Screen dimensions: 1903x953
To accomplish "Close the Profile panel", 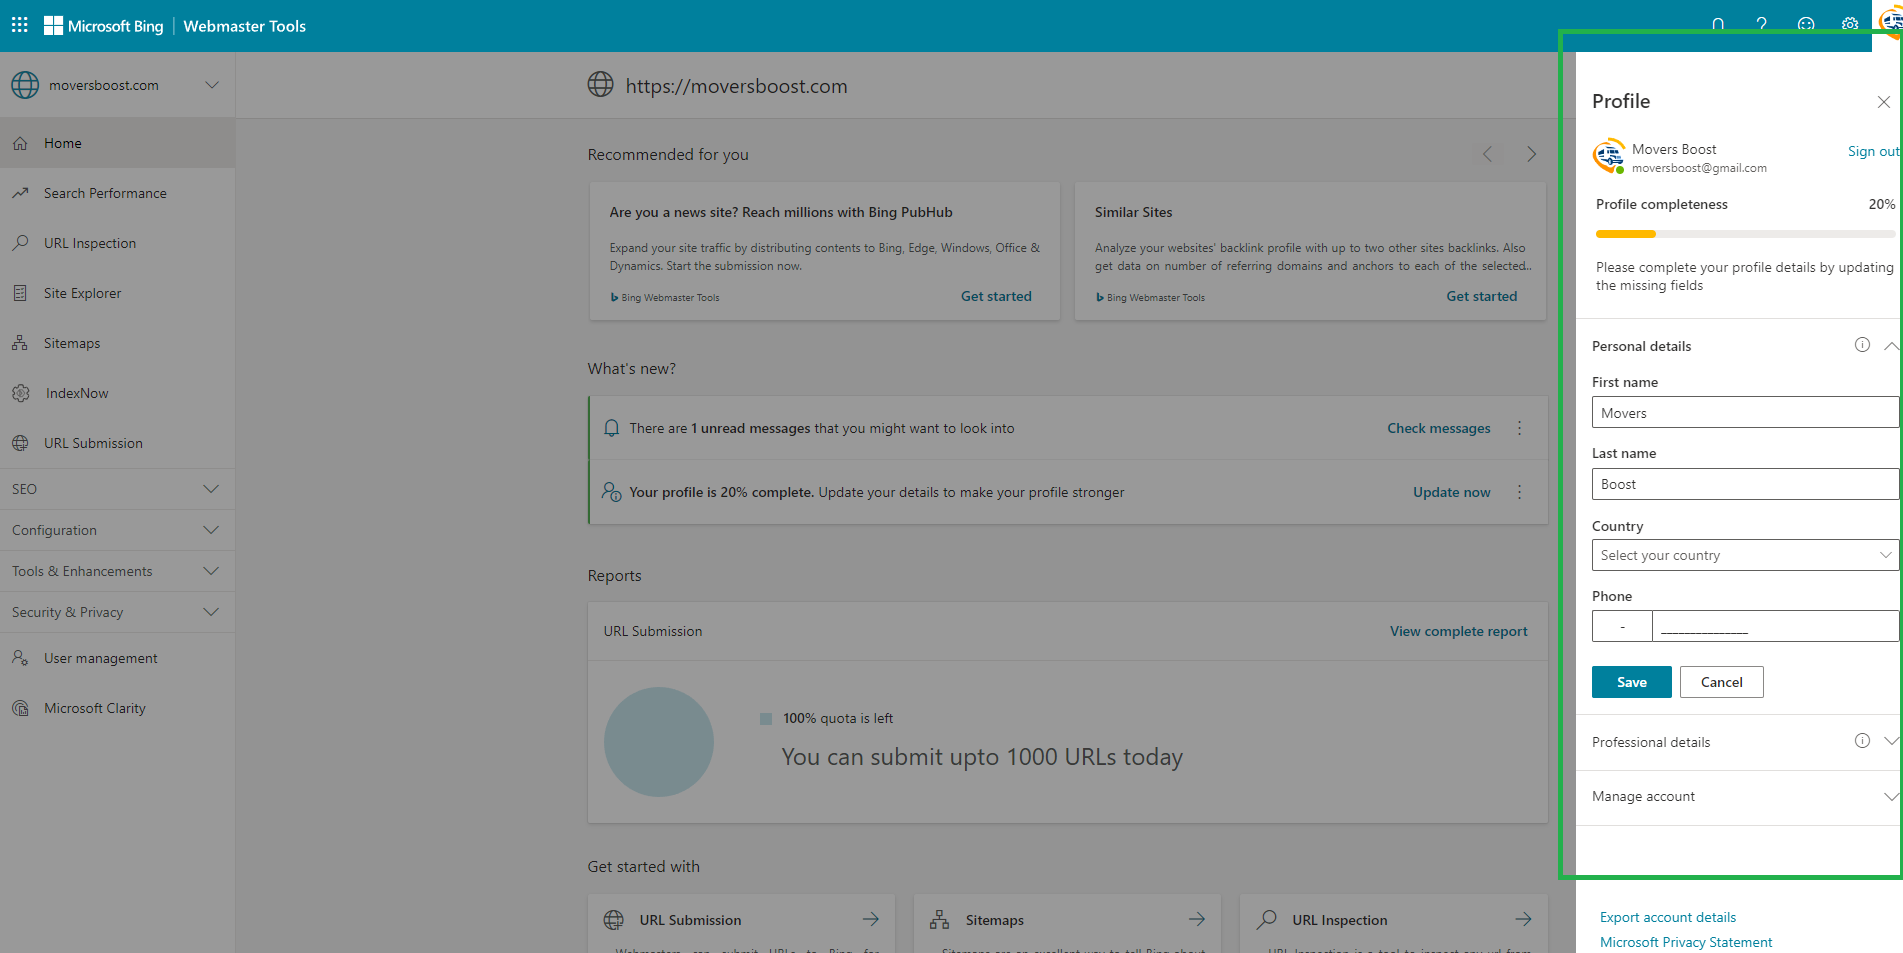I will [1883, 102].
